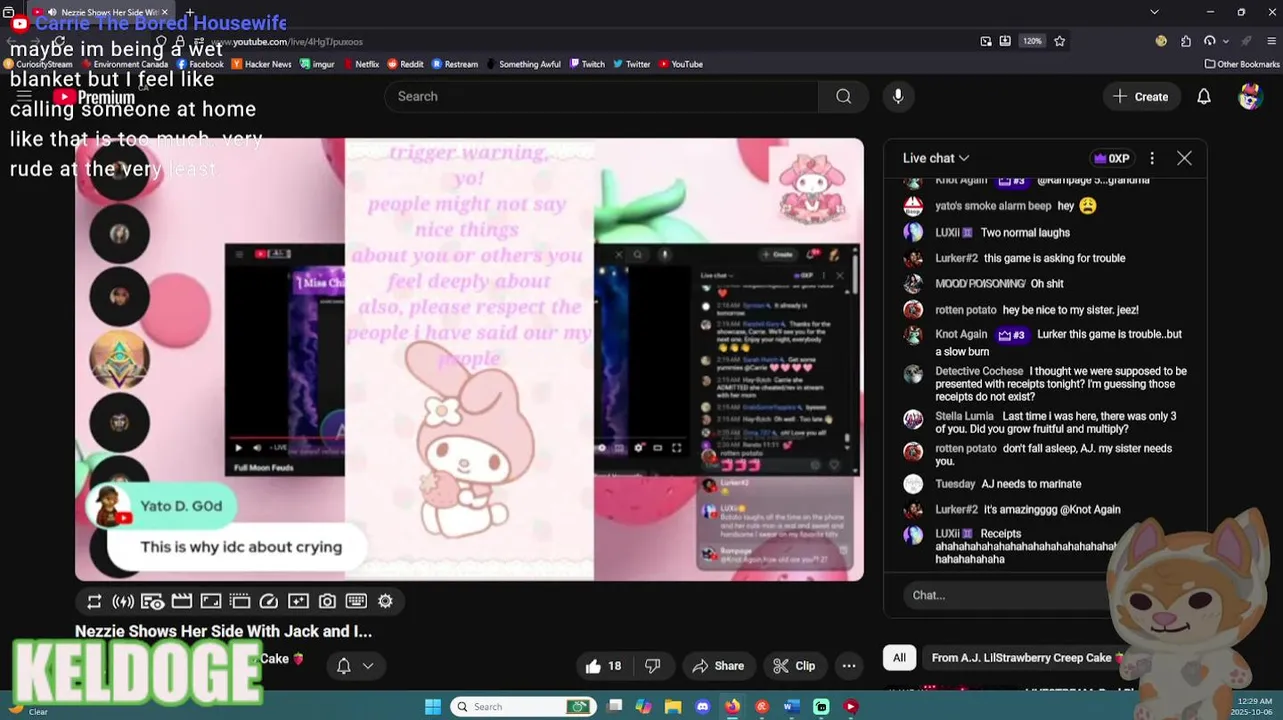Focus the YouTube search field

pos(602,96)
